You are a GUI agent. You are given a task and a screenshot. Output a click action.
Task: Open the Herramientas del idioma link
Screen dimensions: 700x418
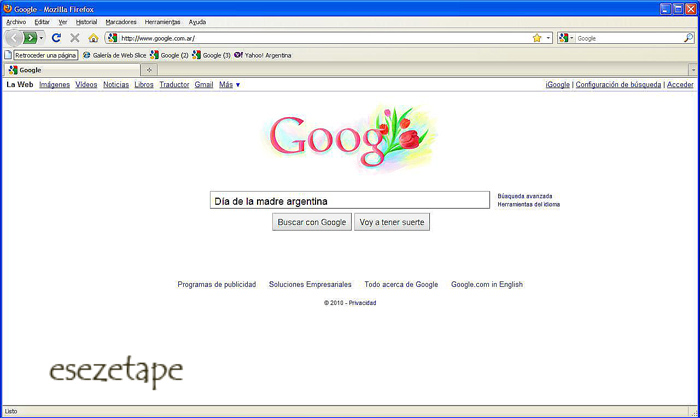click(x=529, y=204)
